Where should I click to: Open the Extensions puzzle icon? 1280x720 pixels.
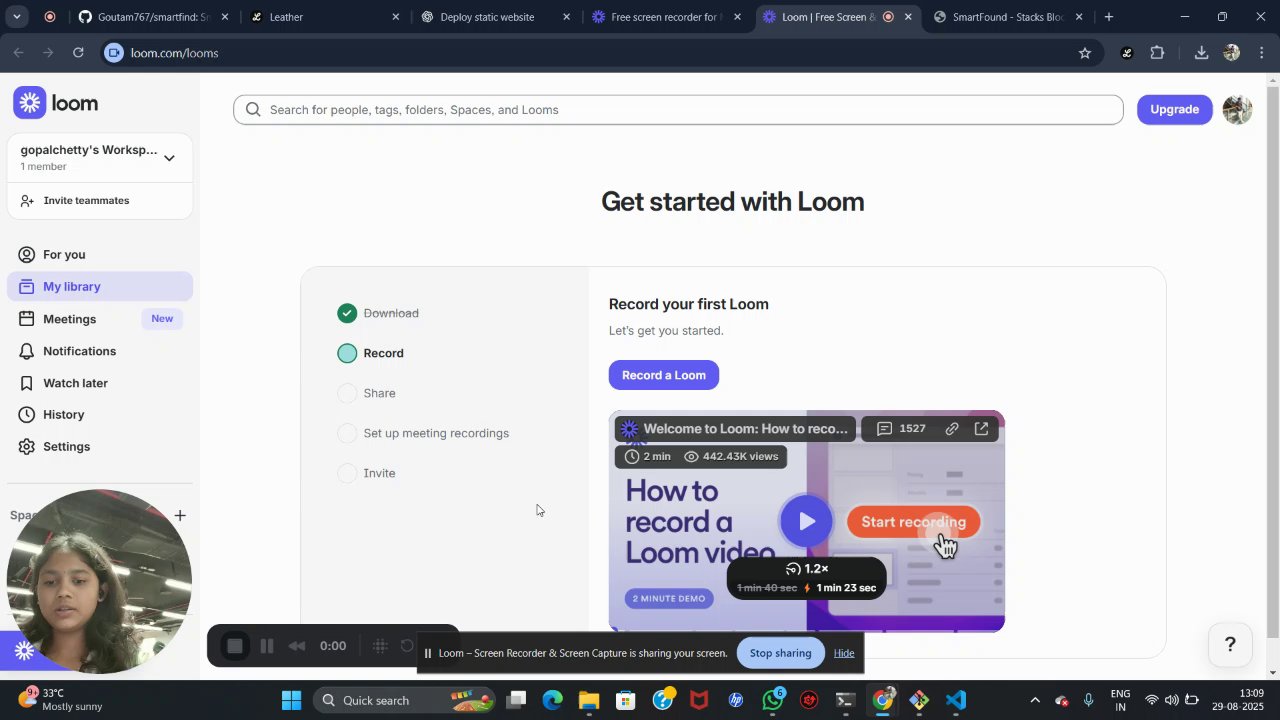[1157, 53]
